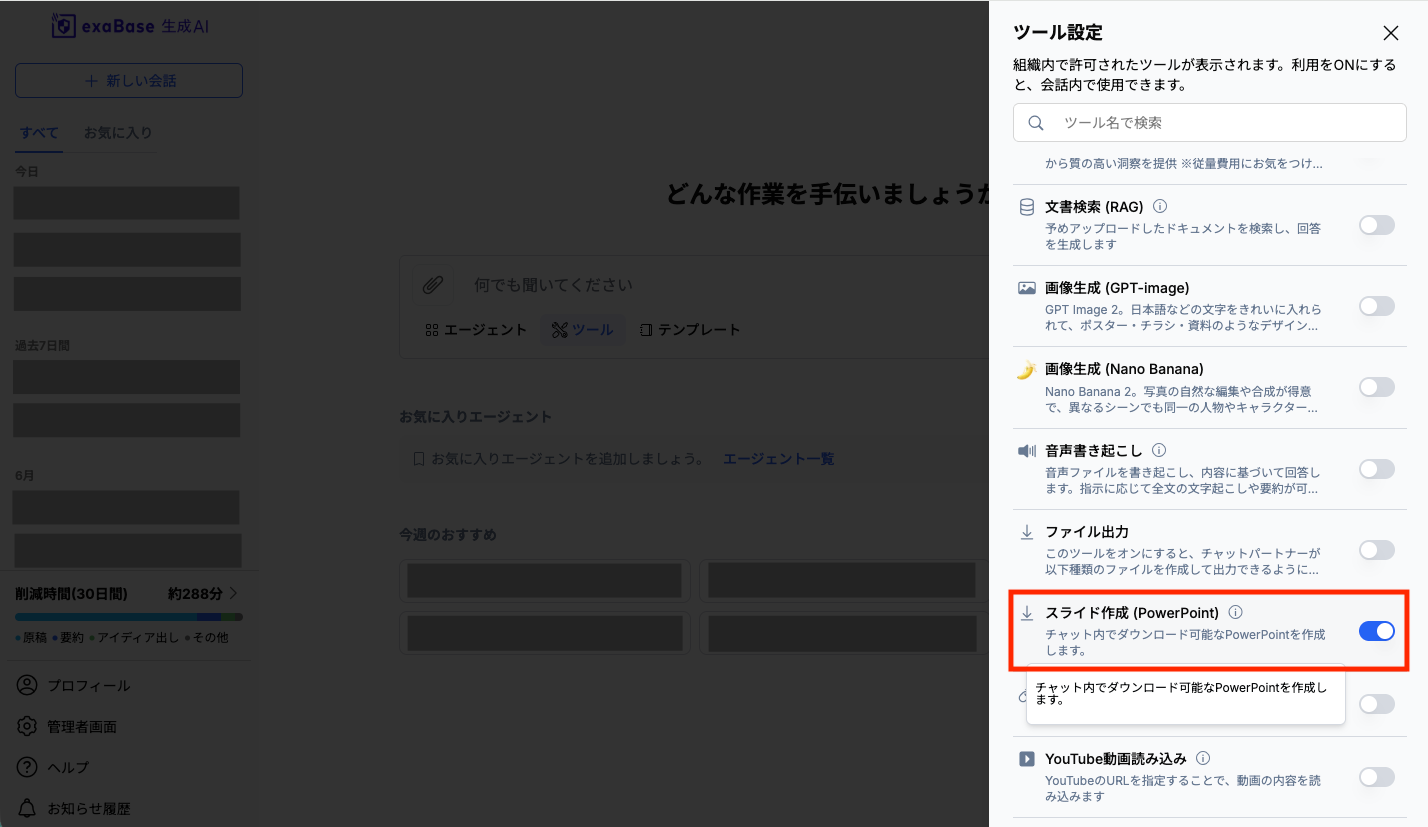
Task: Click the ファイル出力 download icon
Action: coord(1026,532)
